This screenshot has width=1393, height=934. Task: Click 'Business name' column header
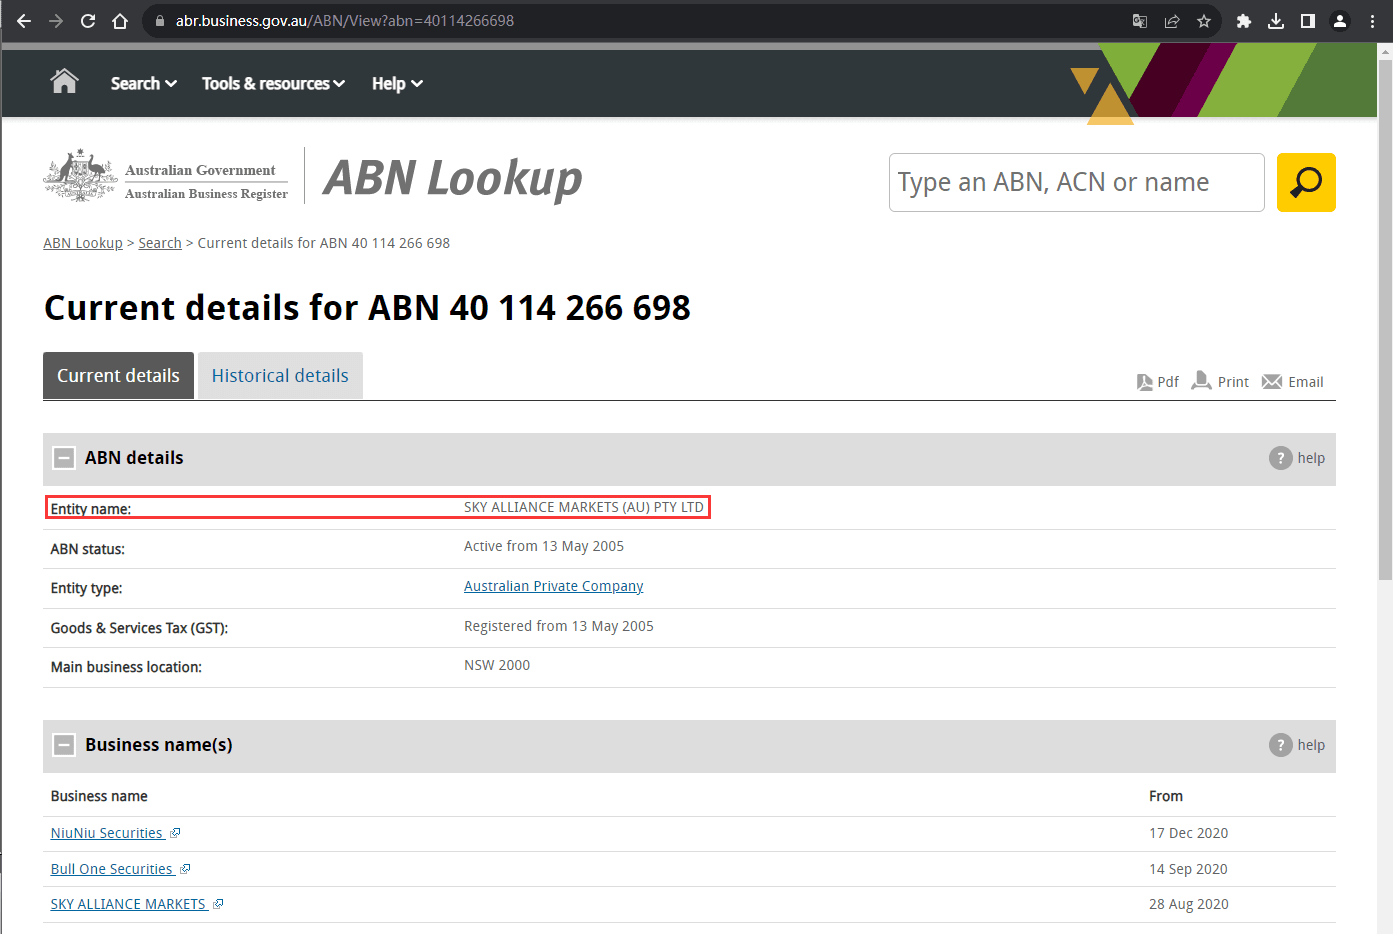click(99, 796)
